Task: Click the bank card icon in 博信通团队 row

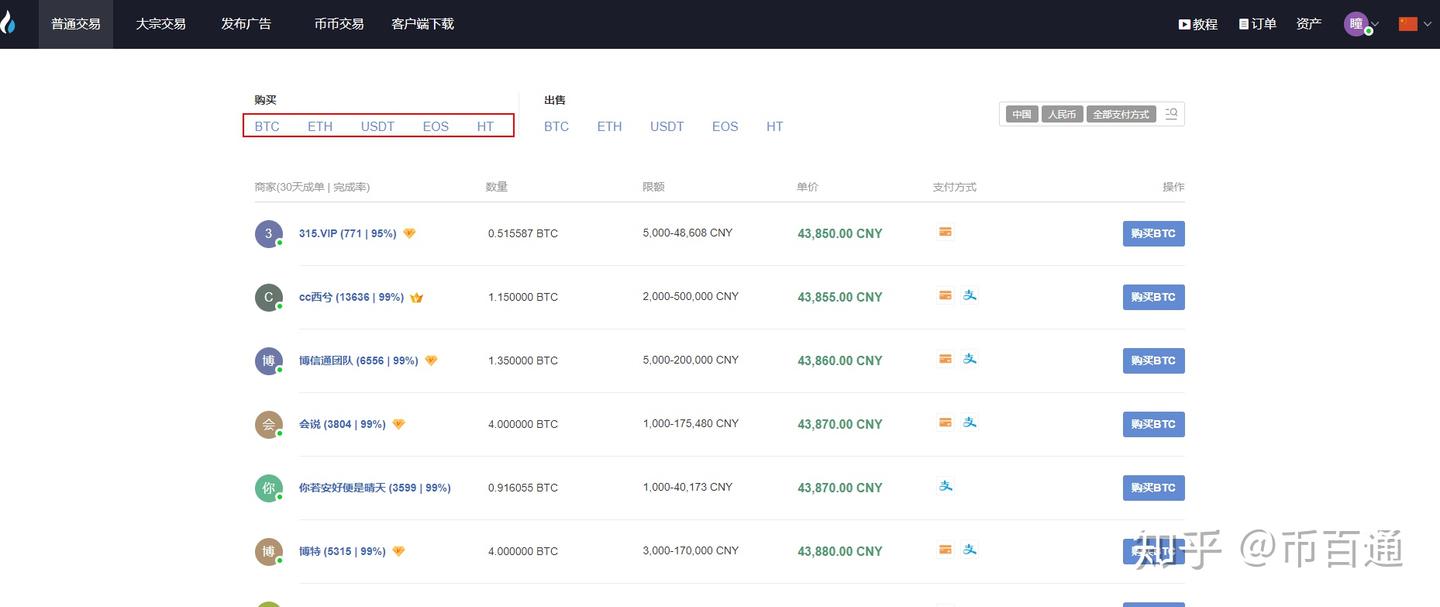Action: pos(945,359)
